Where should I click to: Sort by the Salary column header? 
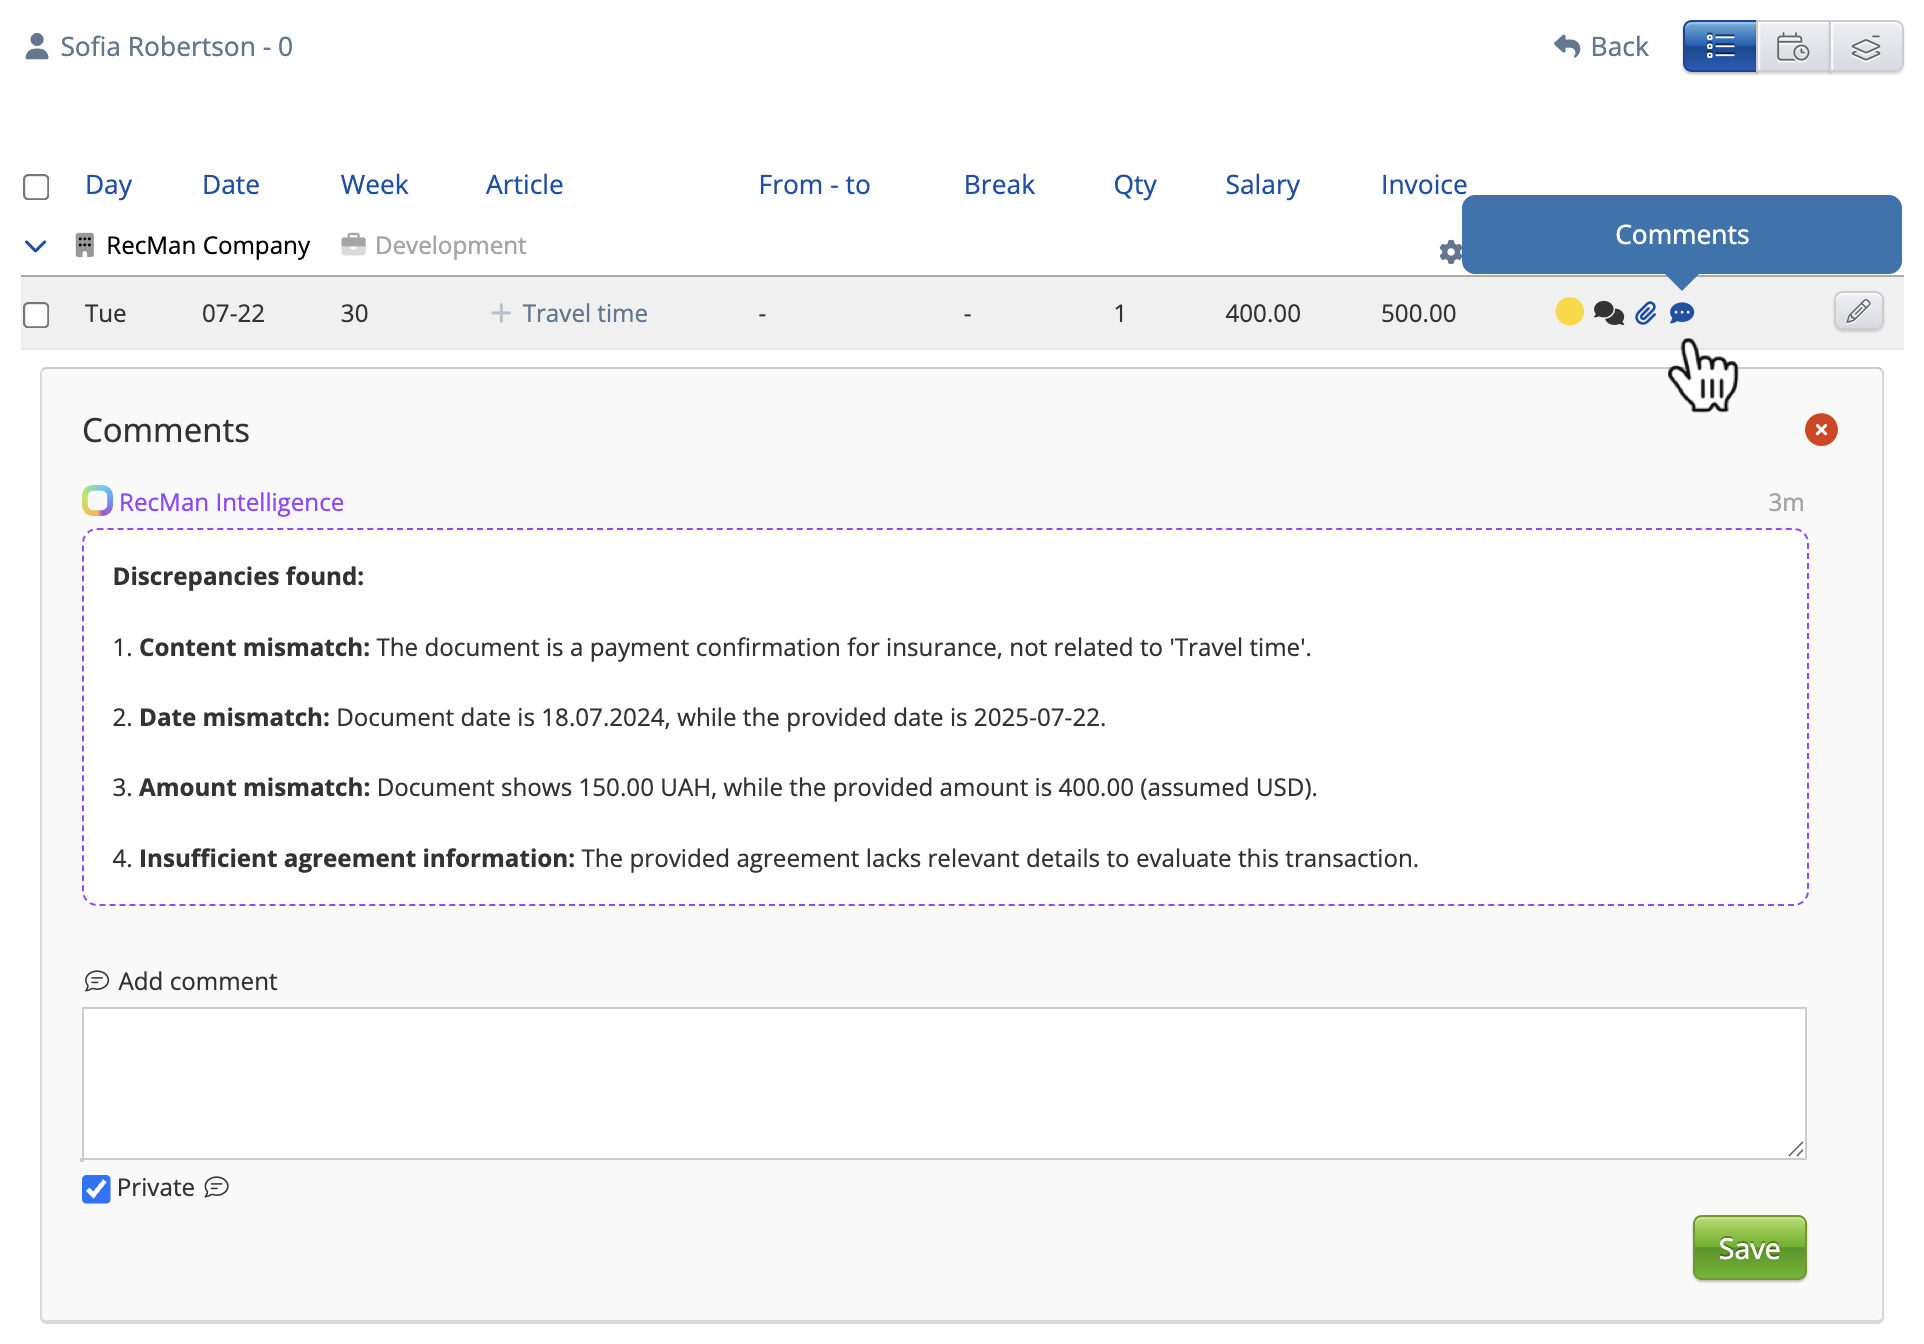[x=1262, y=185]
